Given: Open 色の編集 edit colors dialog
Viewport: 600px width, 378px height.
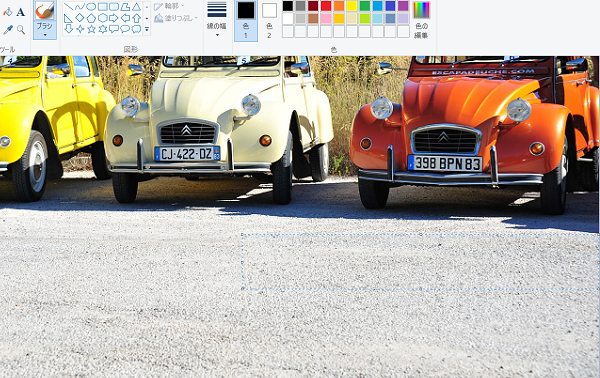Looking at the screenshot, I should [421, 21].
